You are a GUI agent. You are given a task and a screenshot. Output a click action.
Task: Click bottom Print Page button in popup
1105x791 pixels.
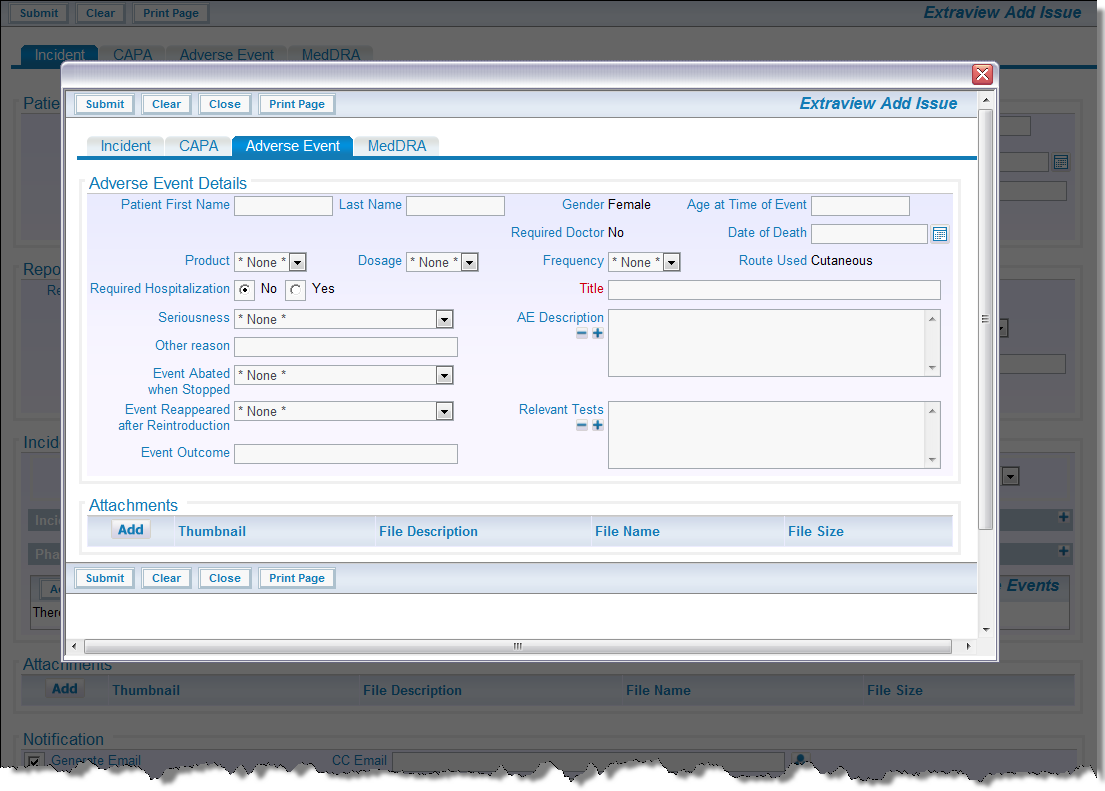(x=297, y=578)
